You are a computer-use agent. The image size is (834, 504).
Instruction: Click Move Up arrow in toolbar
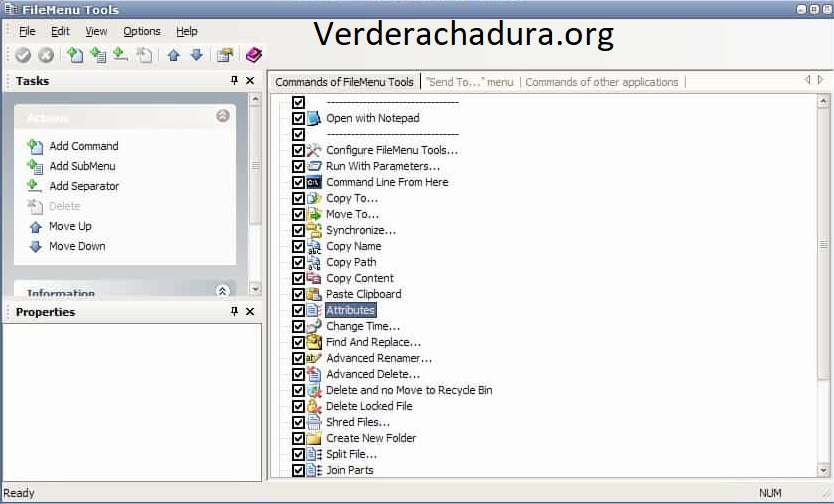(173, 55)
